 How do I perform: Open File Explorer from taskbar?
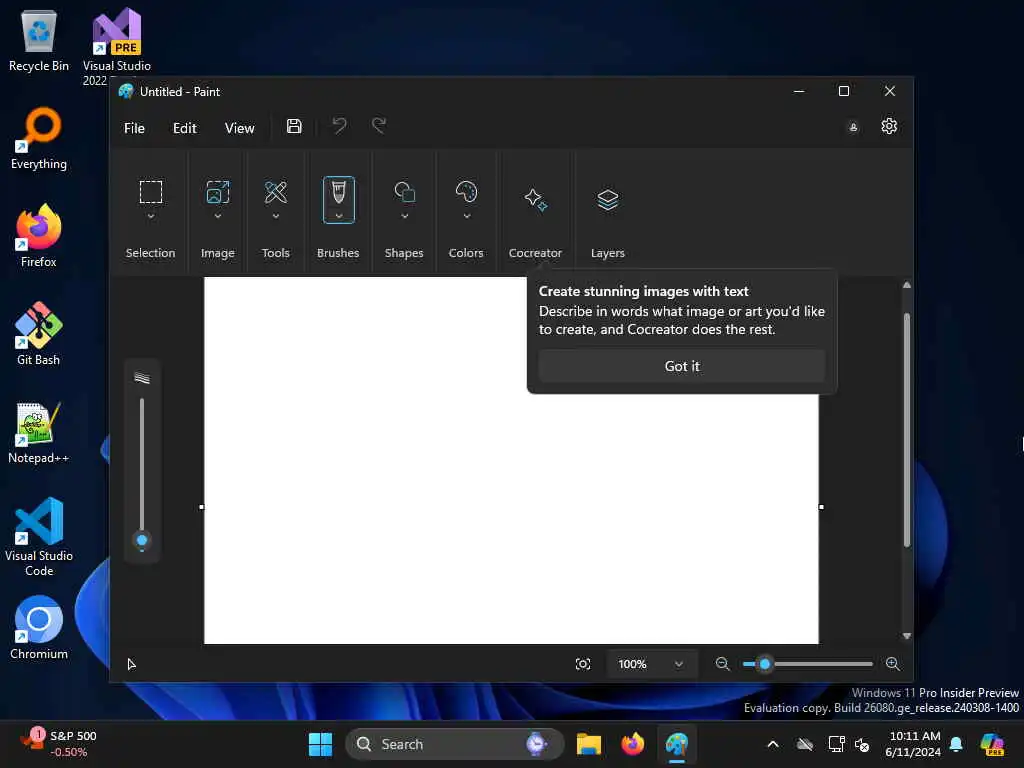click(588, 744)
